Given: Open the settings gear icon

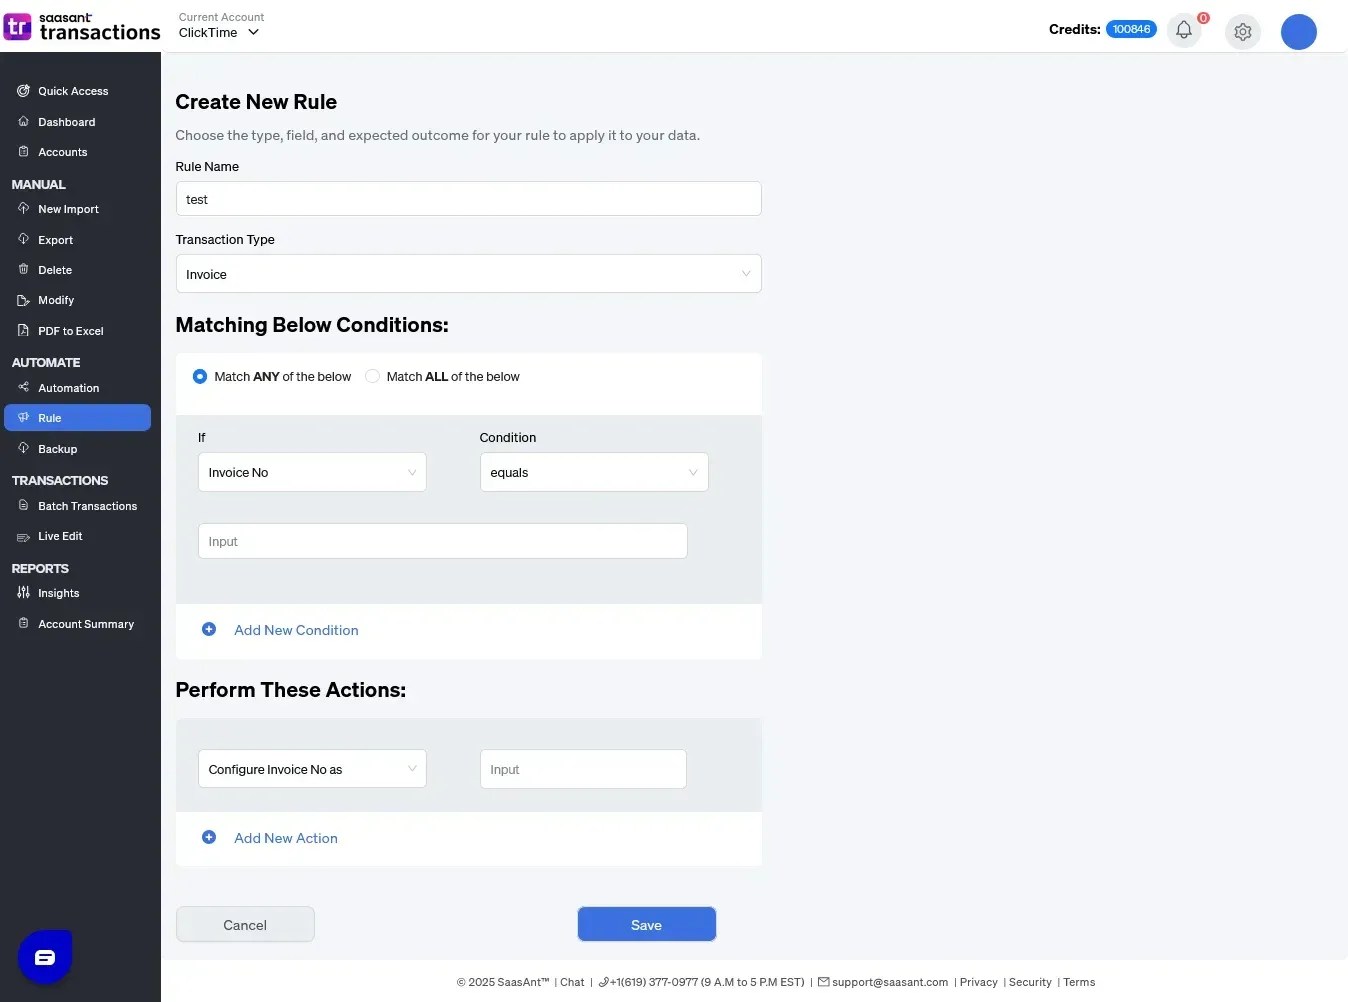Looking at the screenshot, I should point(1243,32).
